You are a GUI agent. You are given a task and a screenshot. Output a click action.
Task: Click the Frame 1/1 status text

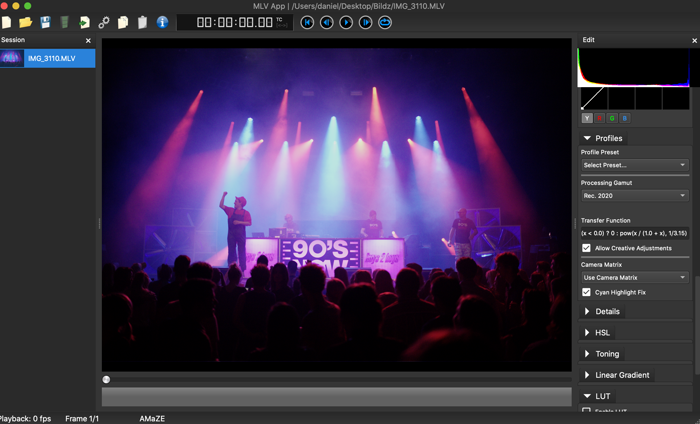pyautogui.click(x=82, y=419)
